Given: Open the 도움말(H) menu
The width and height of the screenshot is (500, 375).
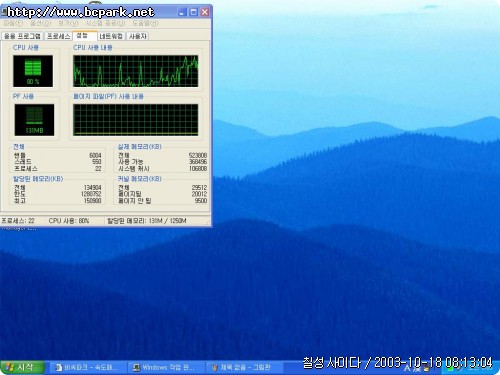Looking at the screenshot, I should tap(145, 23).
